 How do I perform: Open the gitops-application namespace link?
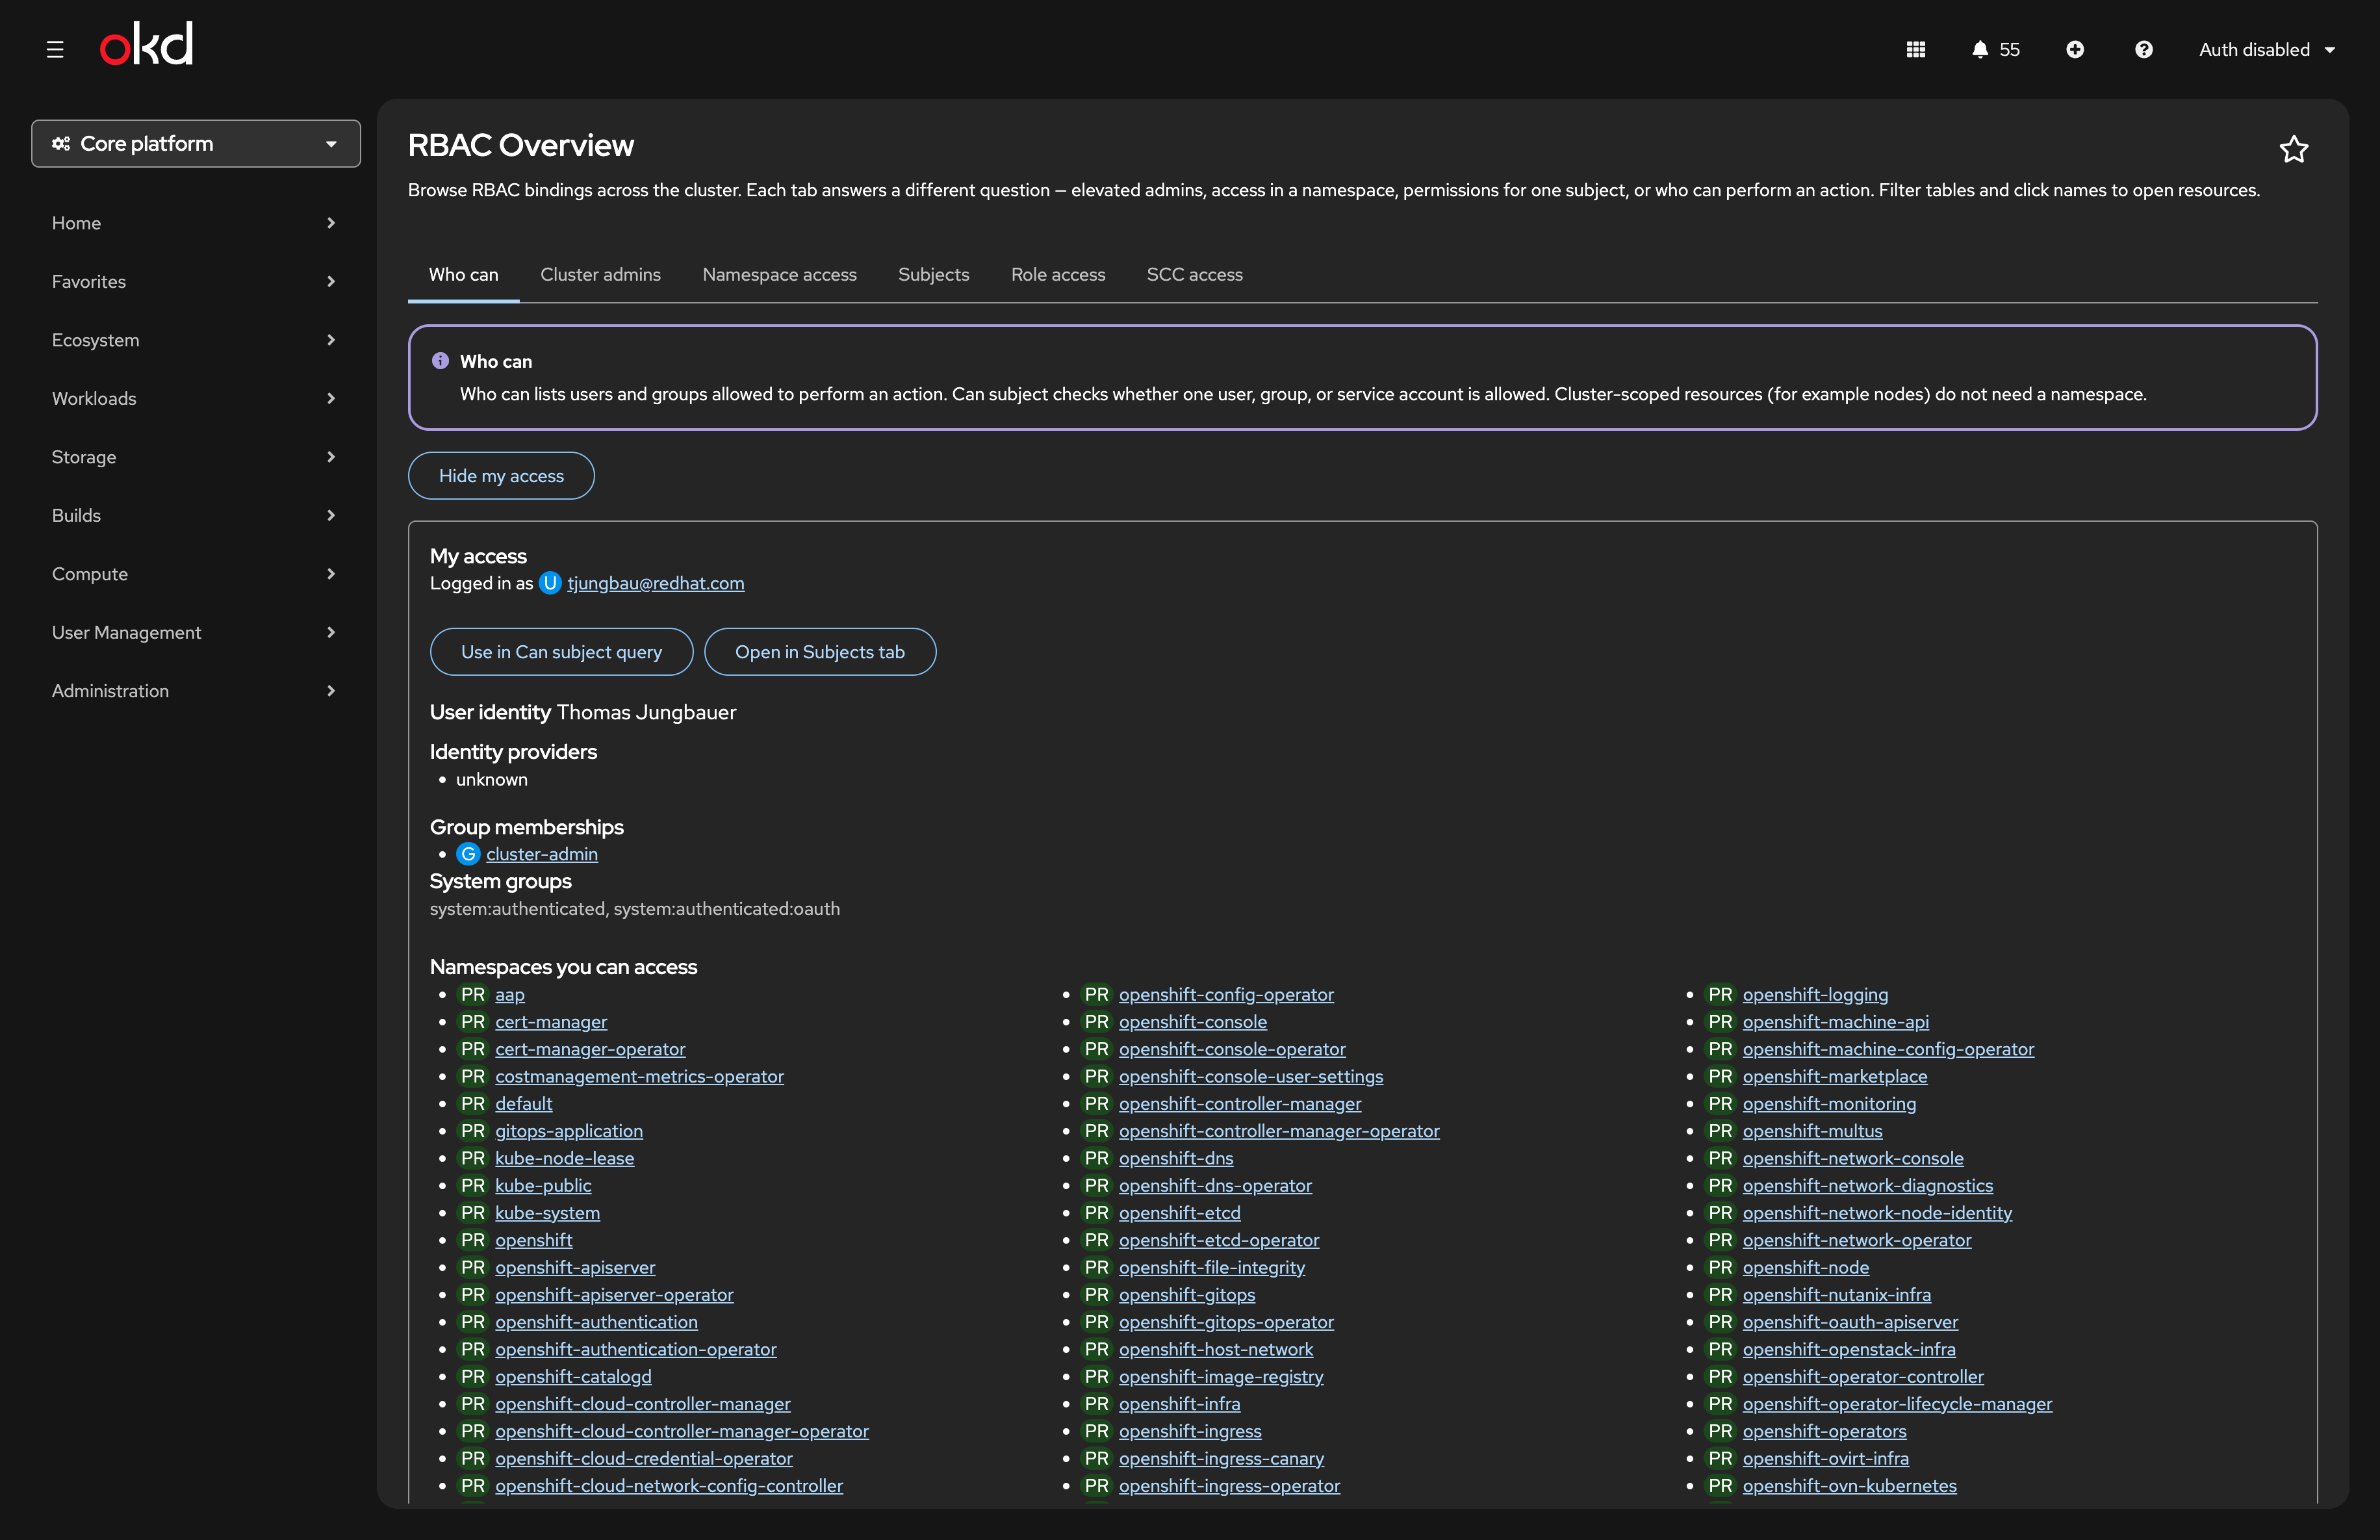[569, 1131]
